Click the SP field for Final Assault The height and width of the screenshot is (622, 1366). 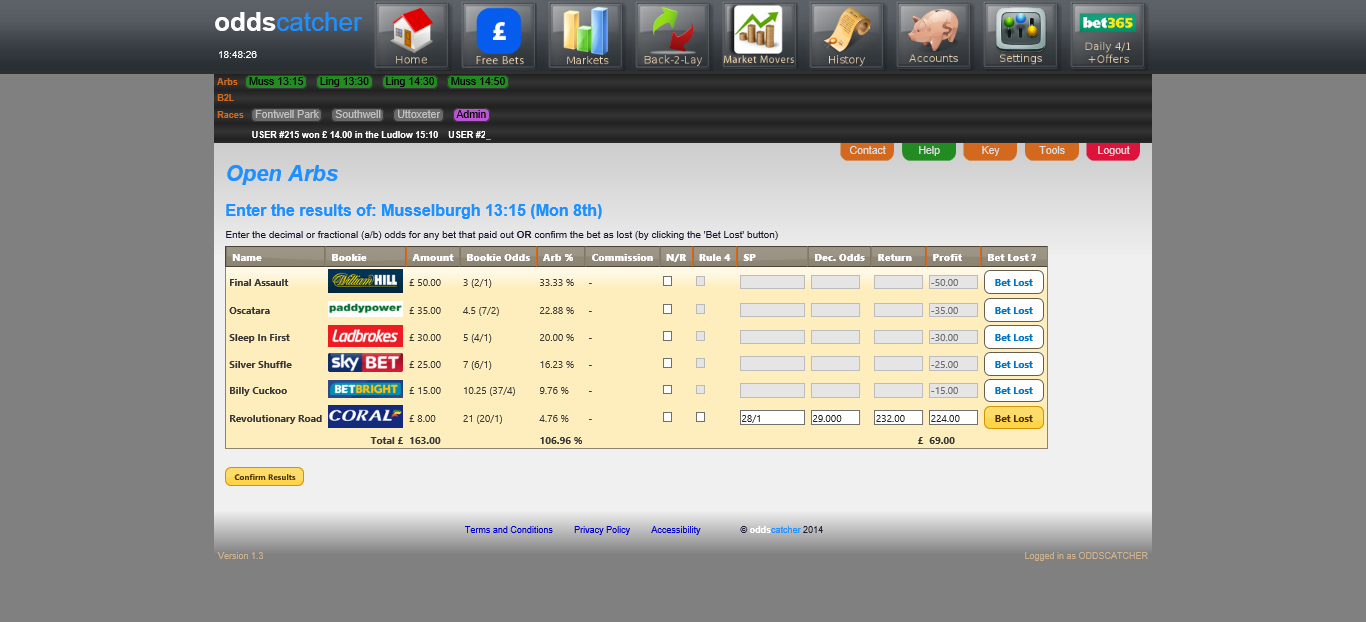click(772, 282)
